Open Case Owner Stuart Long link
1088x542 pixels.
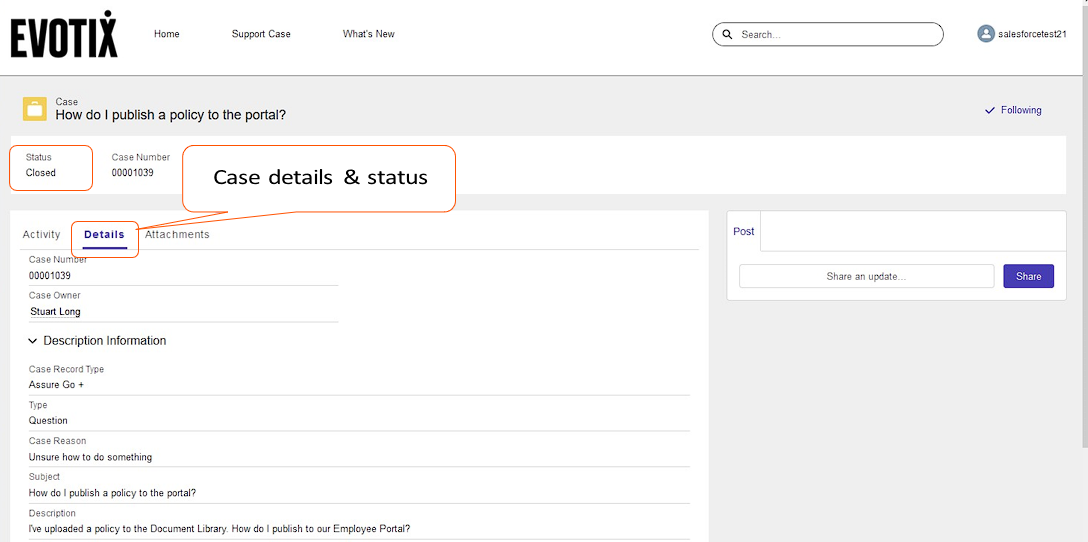(55, 312)
